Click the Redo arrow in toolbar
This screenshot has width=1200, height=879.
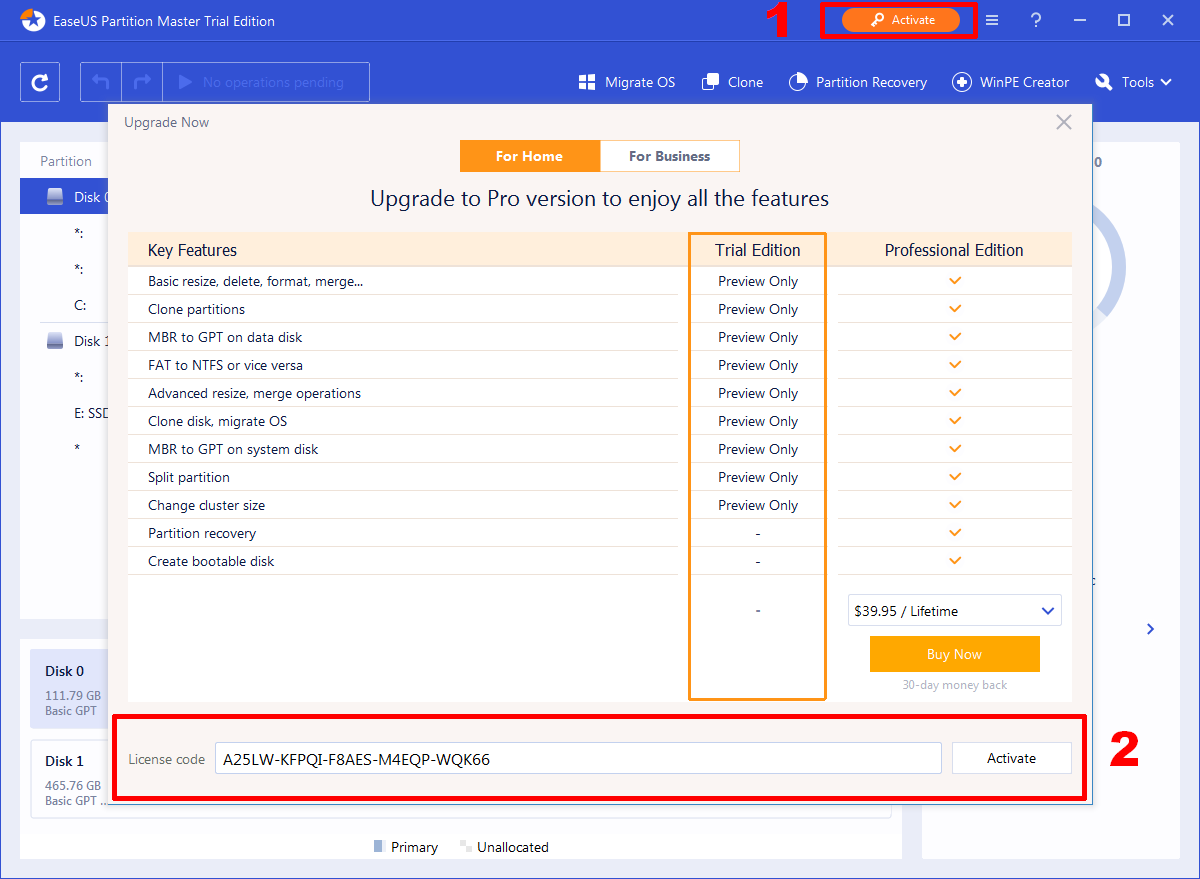[x=142, y=82]
